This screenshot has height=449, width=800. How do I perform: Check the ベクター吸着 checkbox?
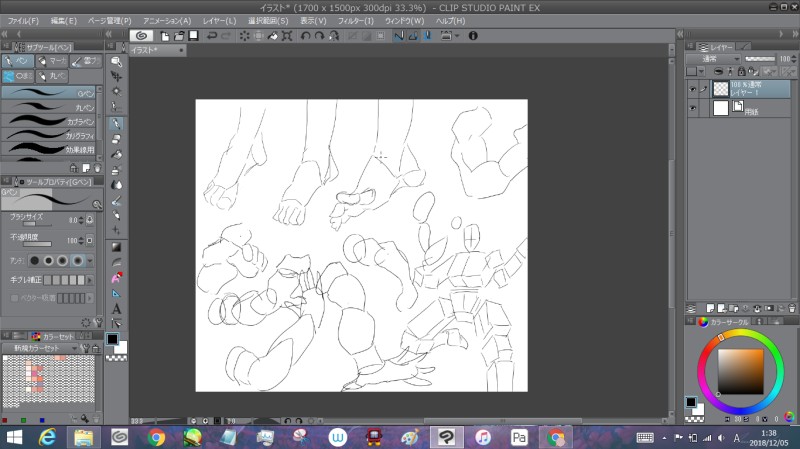14,298
